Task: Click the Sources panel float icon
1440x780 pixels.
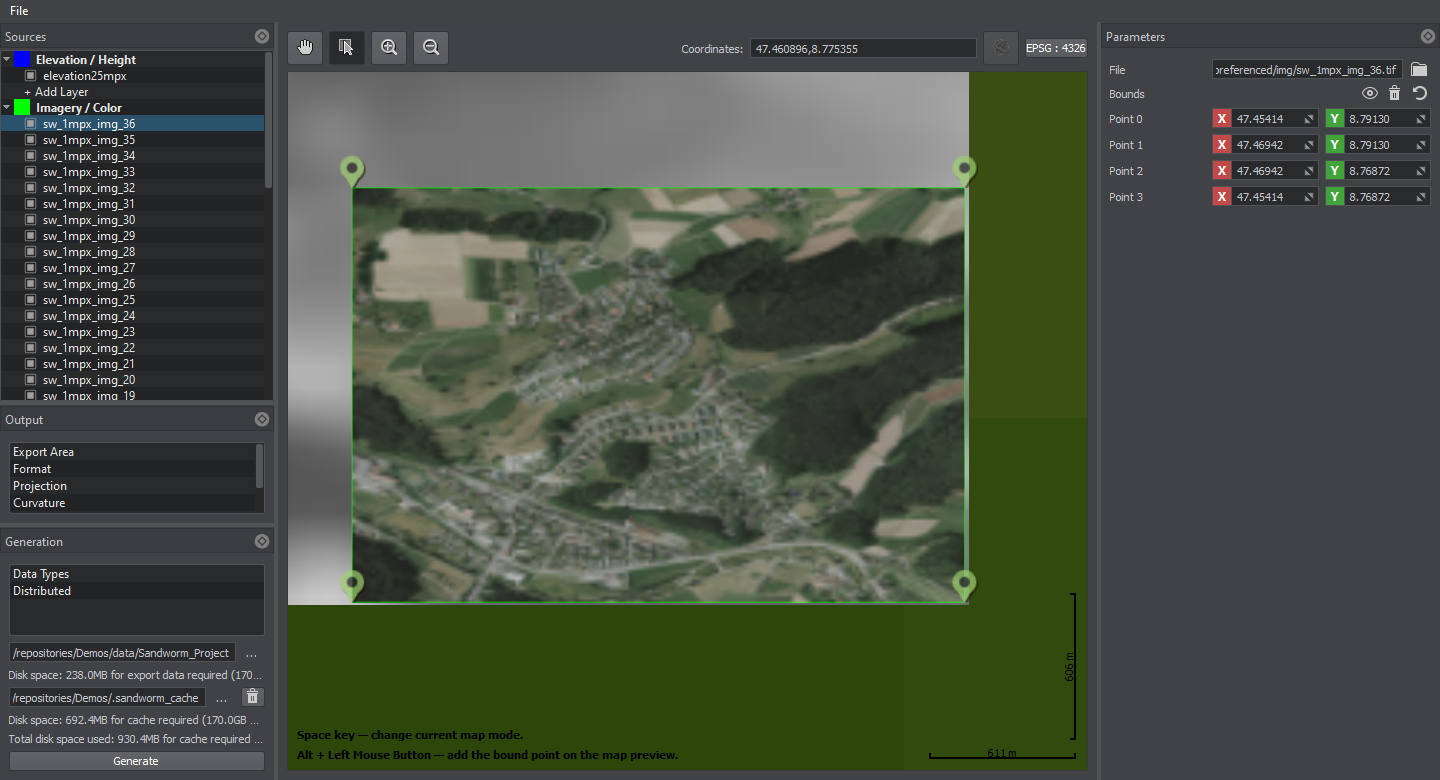Action: (x=262, y=36)
